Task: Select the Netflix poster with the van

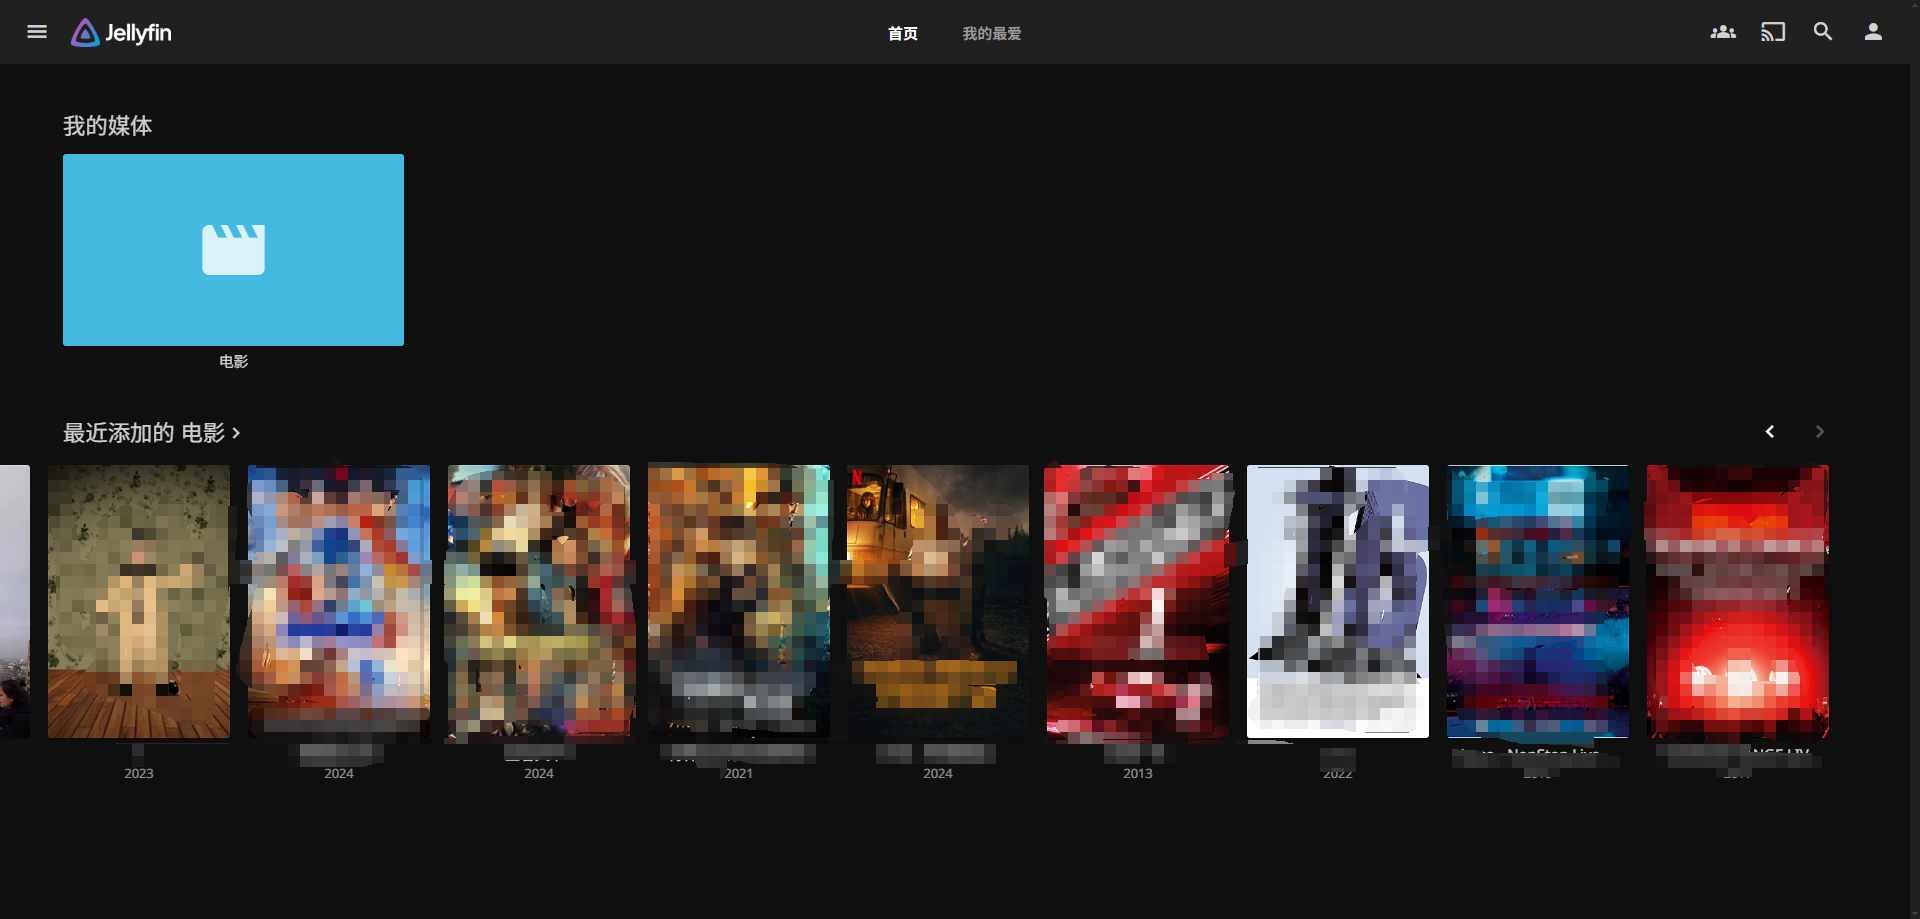Action: pos(937,601)
